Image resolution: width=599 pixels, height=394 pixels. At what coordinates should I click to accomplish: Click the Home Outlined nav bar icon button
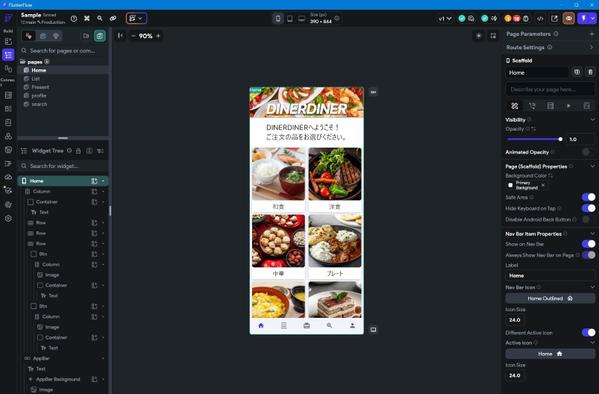tap(550, 298)
